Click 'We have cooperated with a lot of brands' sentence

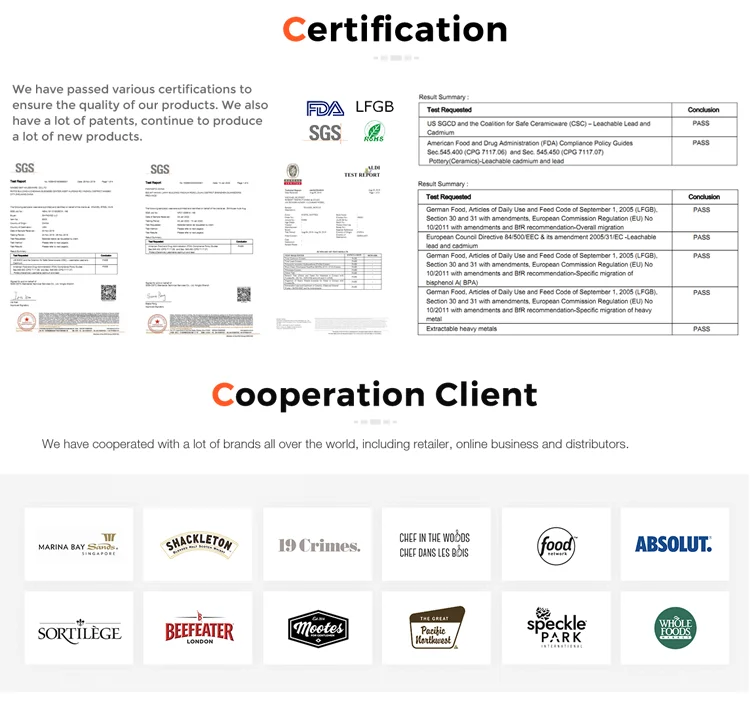(x=335, y=444)
